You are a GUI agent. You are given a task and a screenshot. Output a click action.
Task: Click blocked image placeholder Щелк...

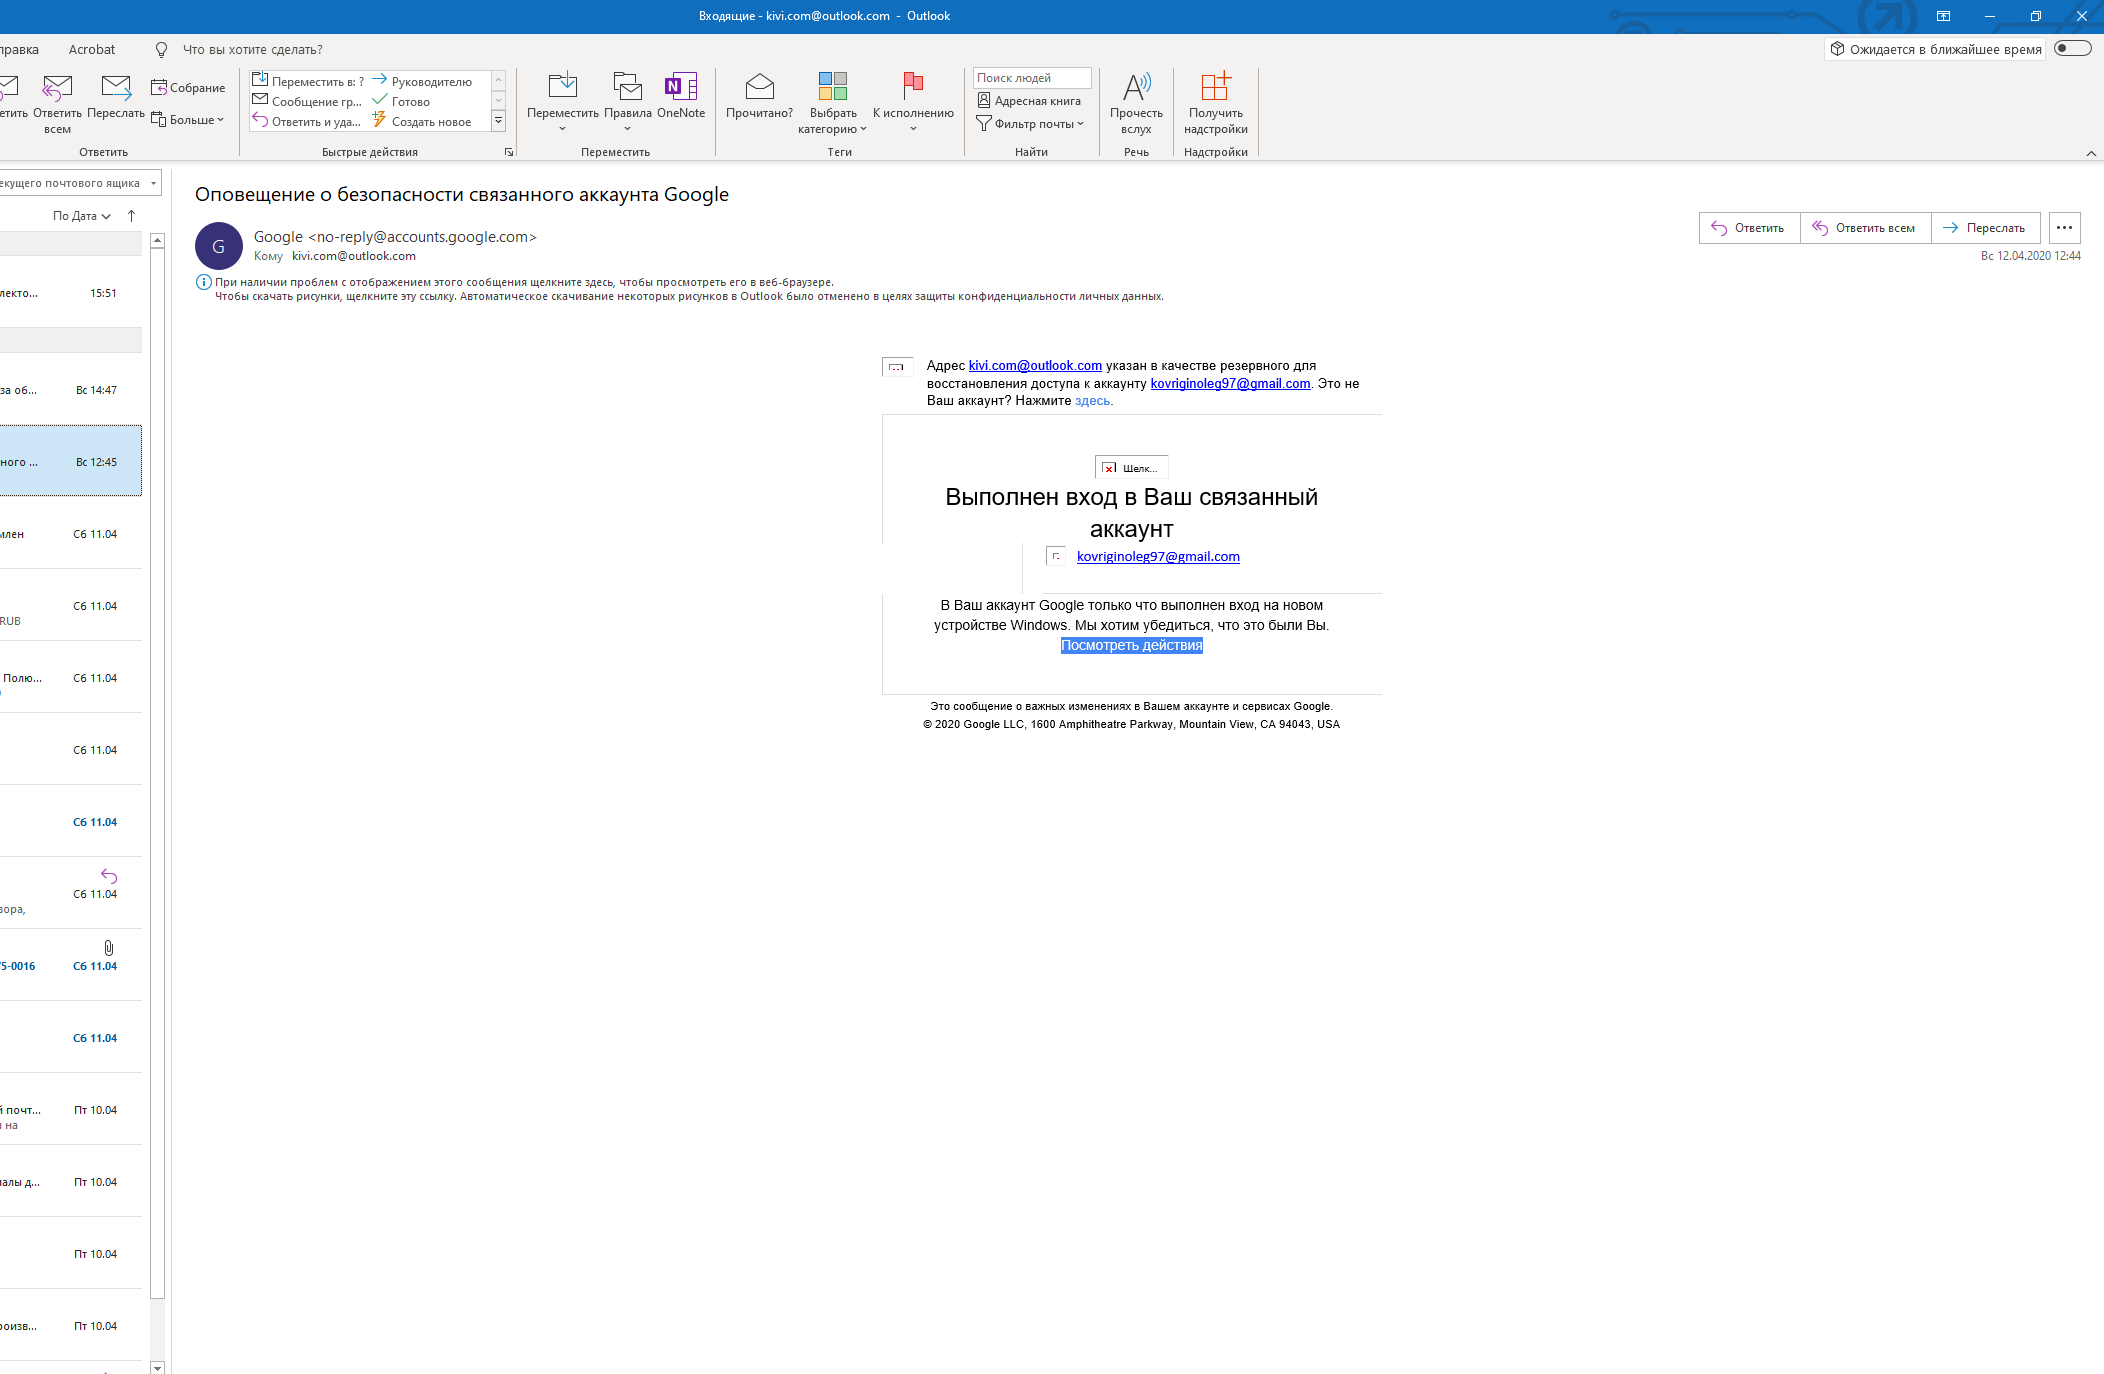(1131, 468)
